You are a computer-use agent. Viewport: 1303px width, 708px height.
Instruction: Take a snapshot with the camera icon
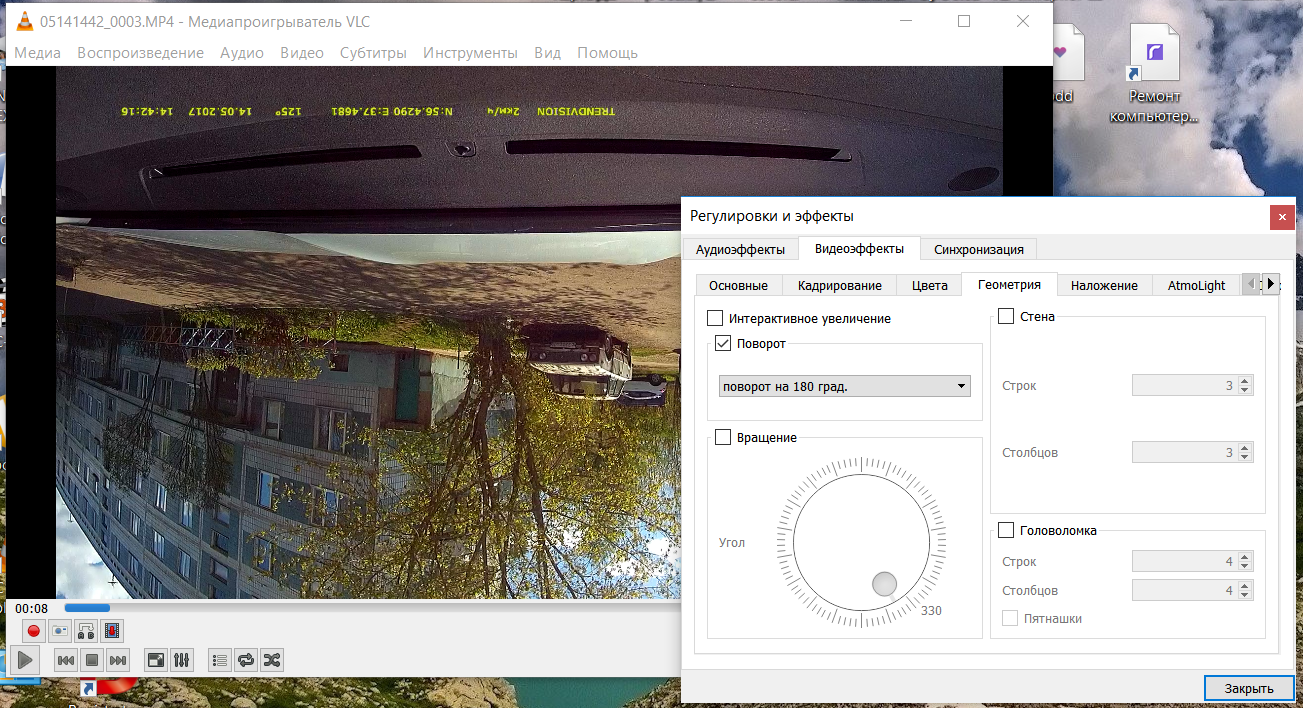click(x=60, y=631)
